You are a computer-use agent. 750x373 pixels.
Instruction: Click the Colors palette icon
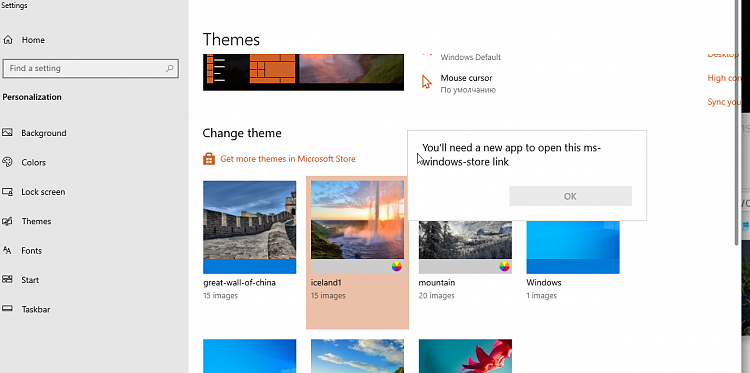click(7, 162)
